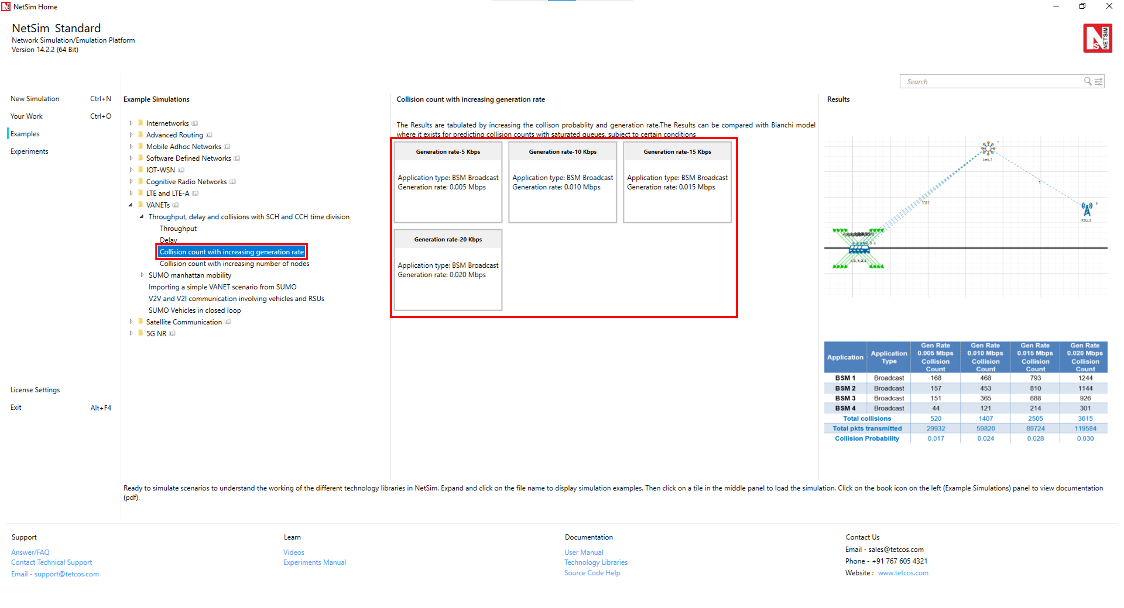Open the Experiments section
Screen dimensions: 1124x608
(x=29, y=151)
